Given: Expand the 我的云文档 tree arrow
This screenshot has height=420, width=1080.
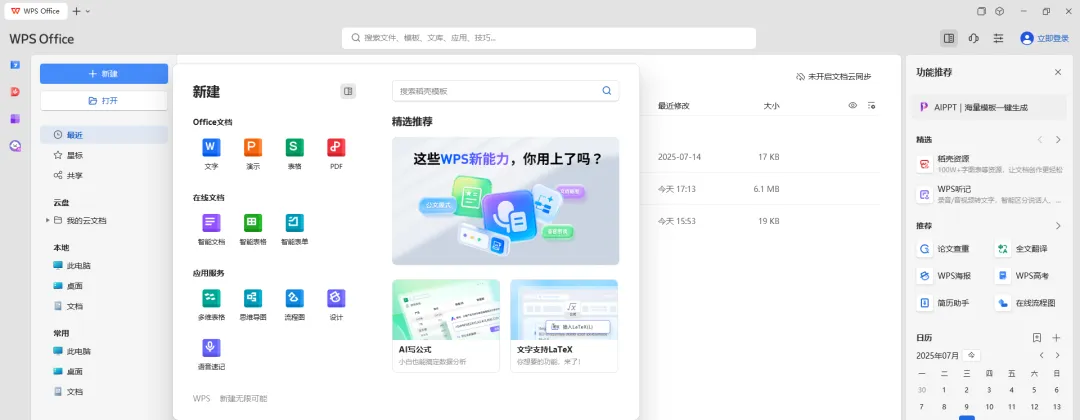Looking at the screenshot, I should [48, 221].
